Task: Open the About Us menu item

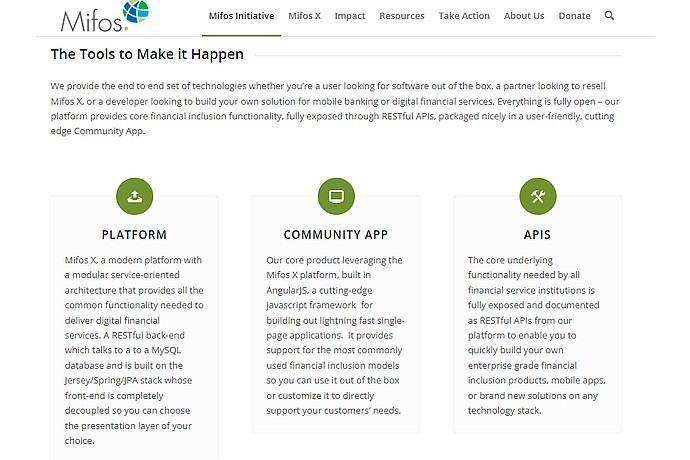Action: (524, 16)
